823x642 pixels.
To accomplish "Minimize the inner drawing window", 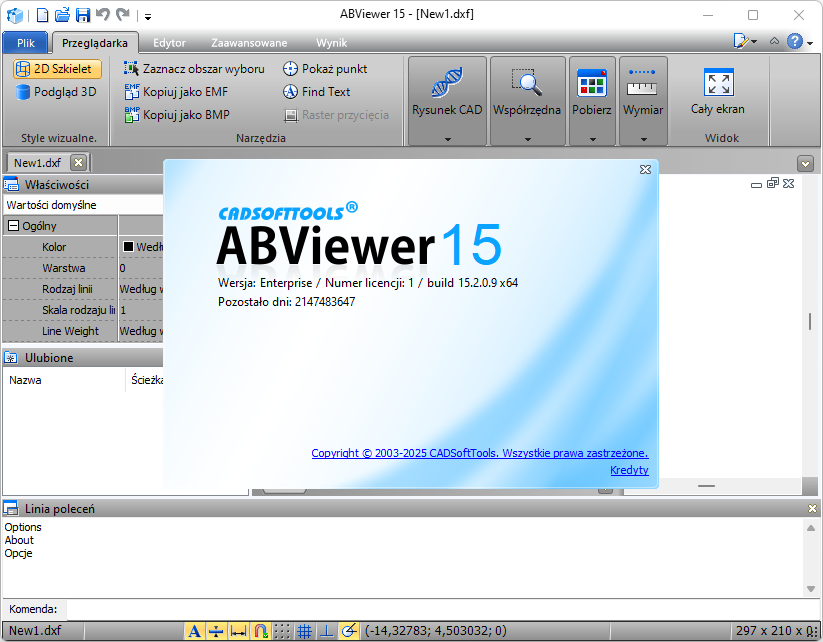I will click(756, 185).
